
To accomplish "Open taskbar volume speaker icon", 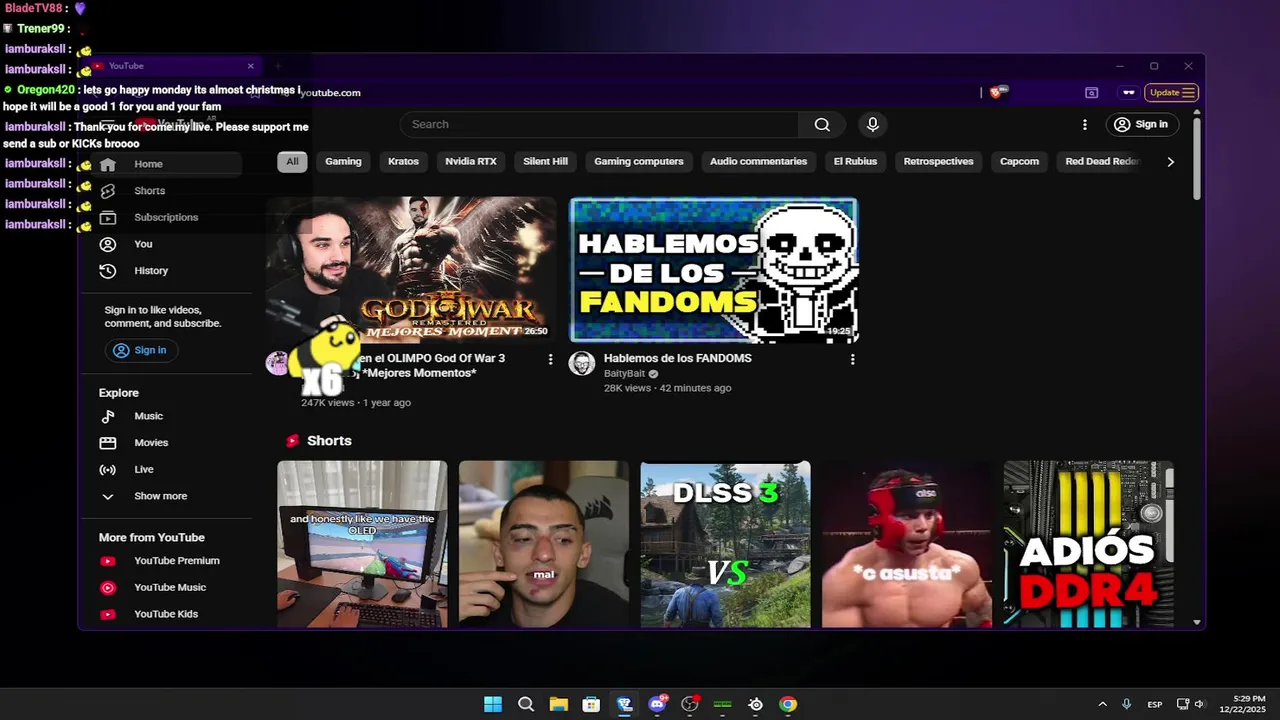I will (1199, 704).
